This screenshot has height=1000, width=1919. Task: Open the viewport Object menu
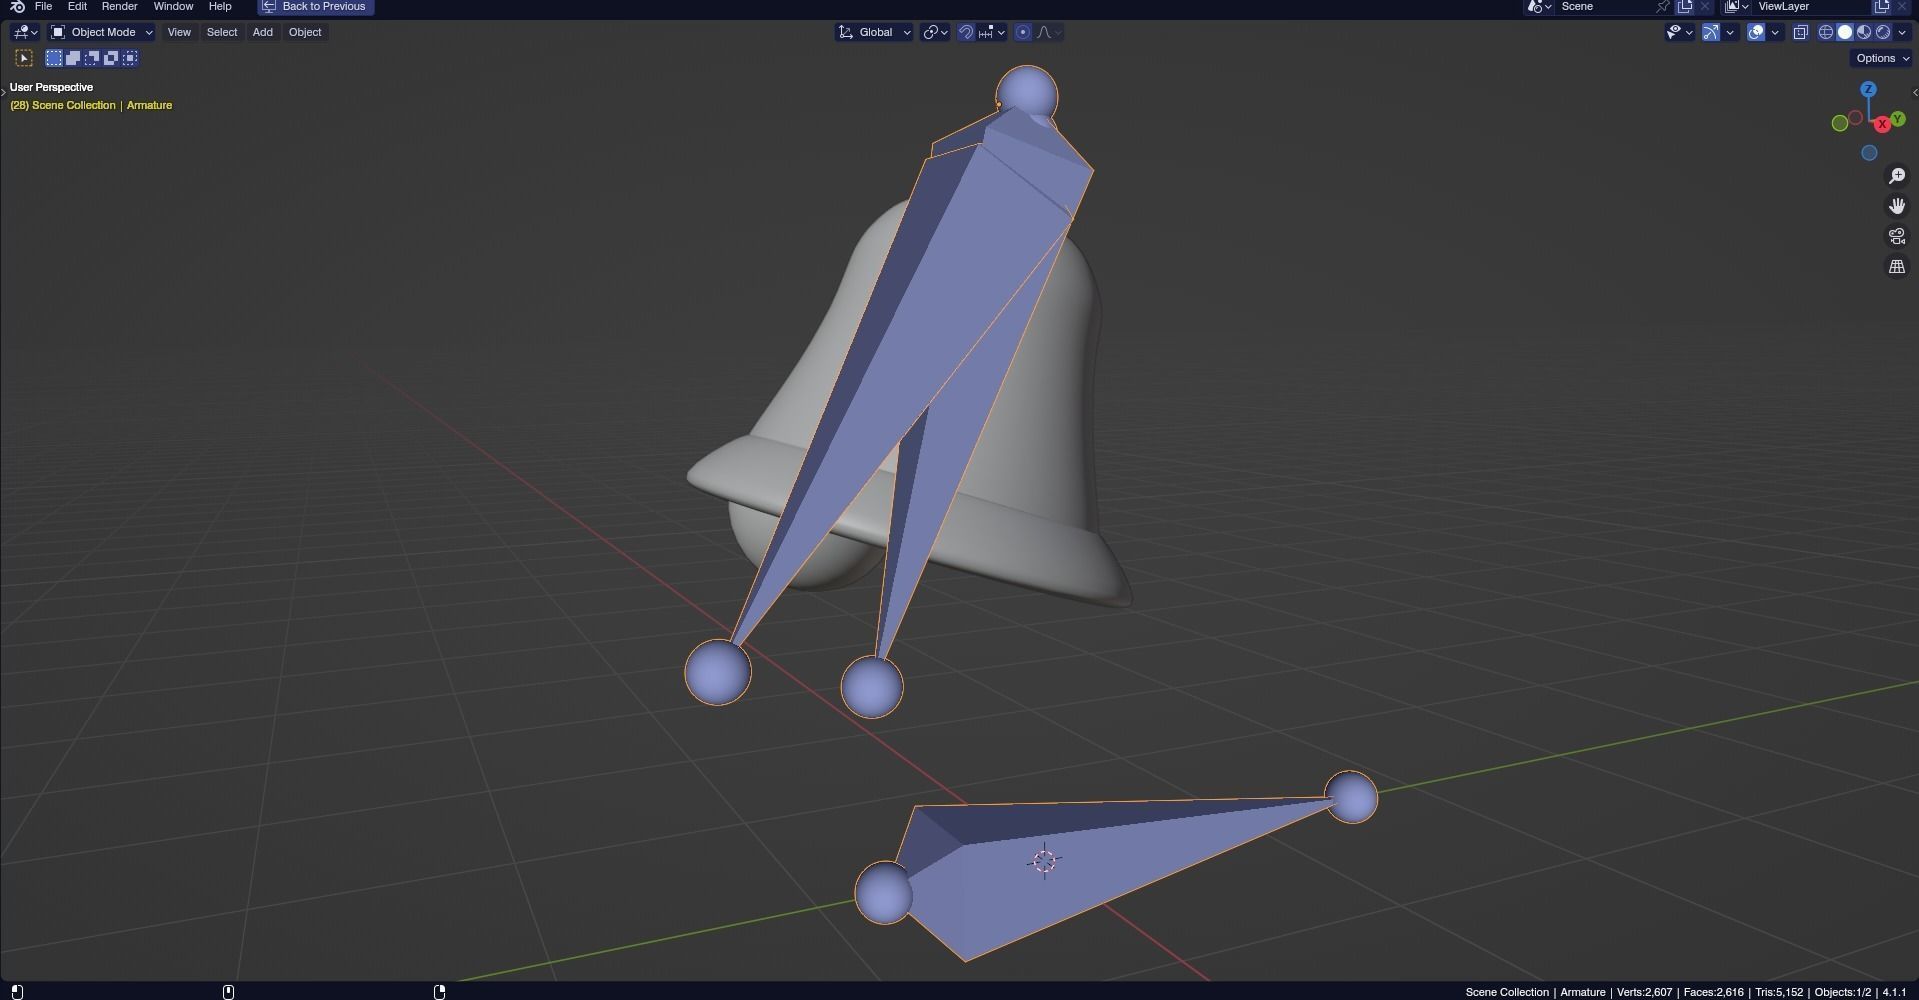[305, 32]
